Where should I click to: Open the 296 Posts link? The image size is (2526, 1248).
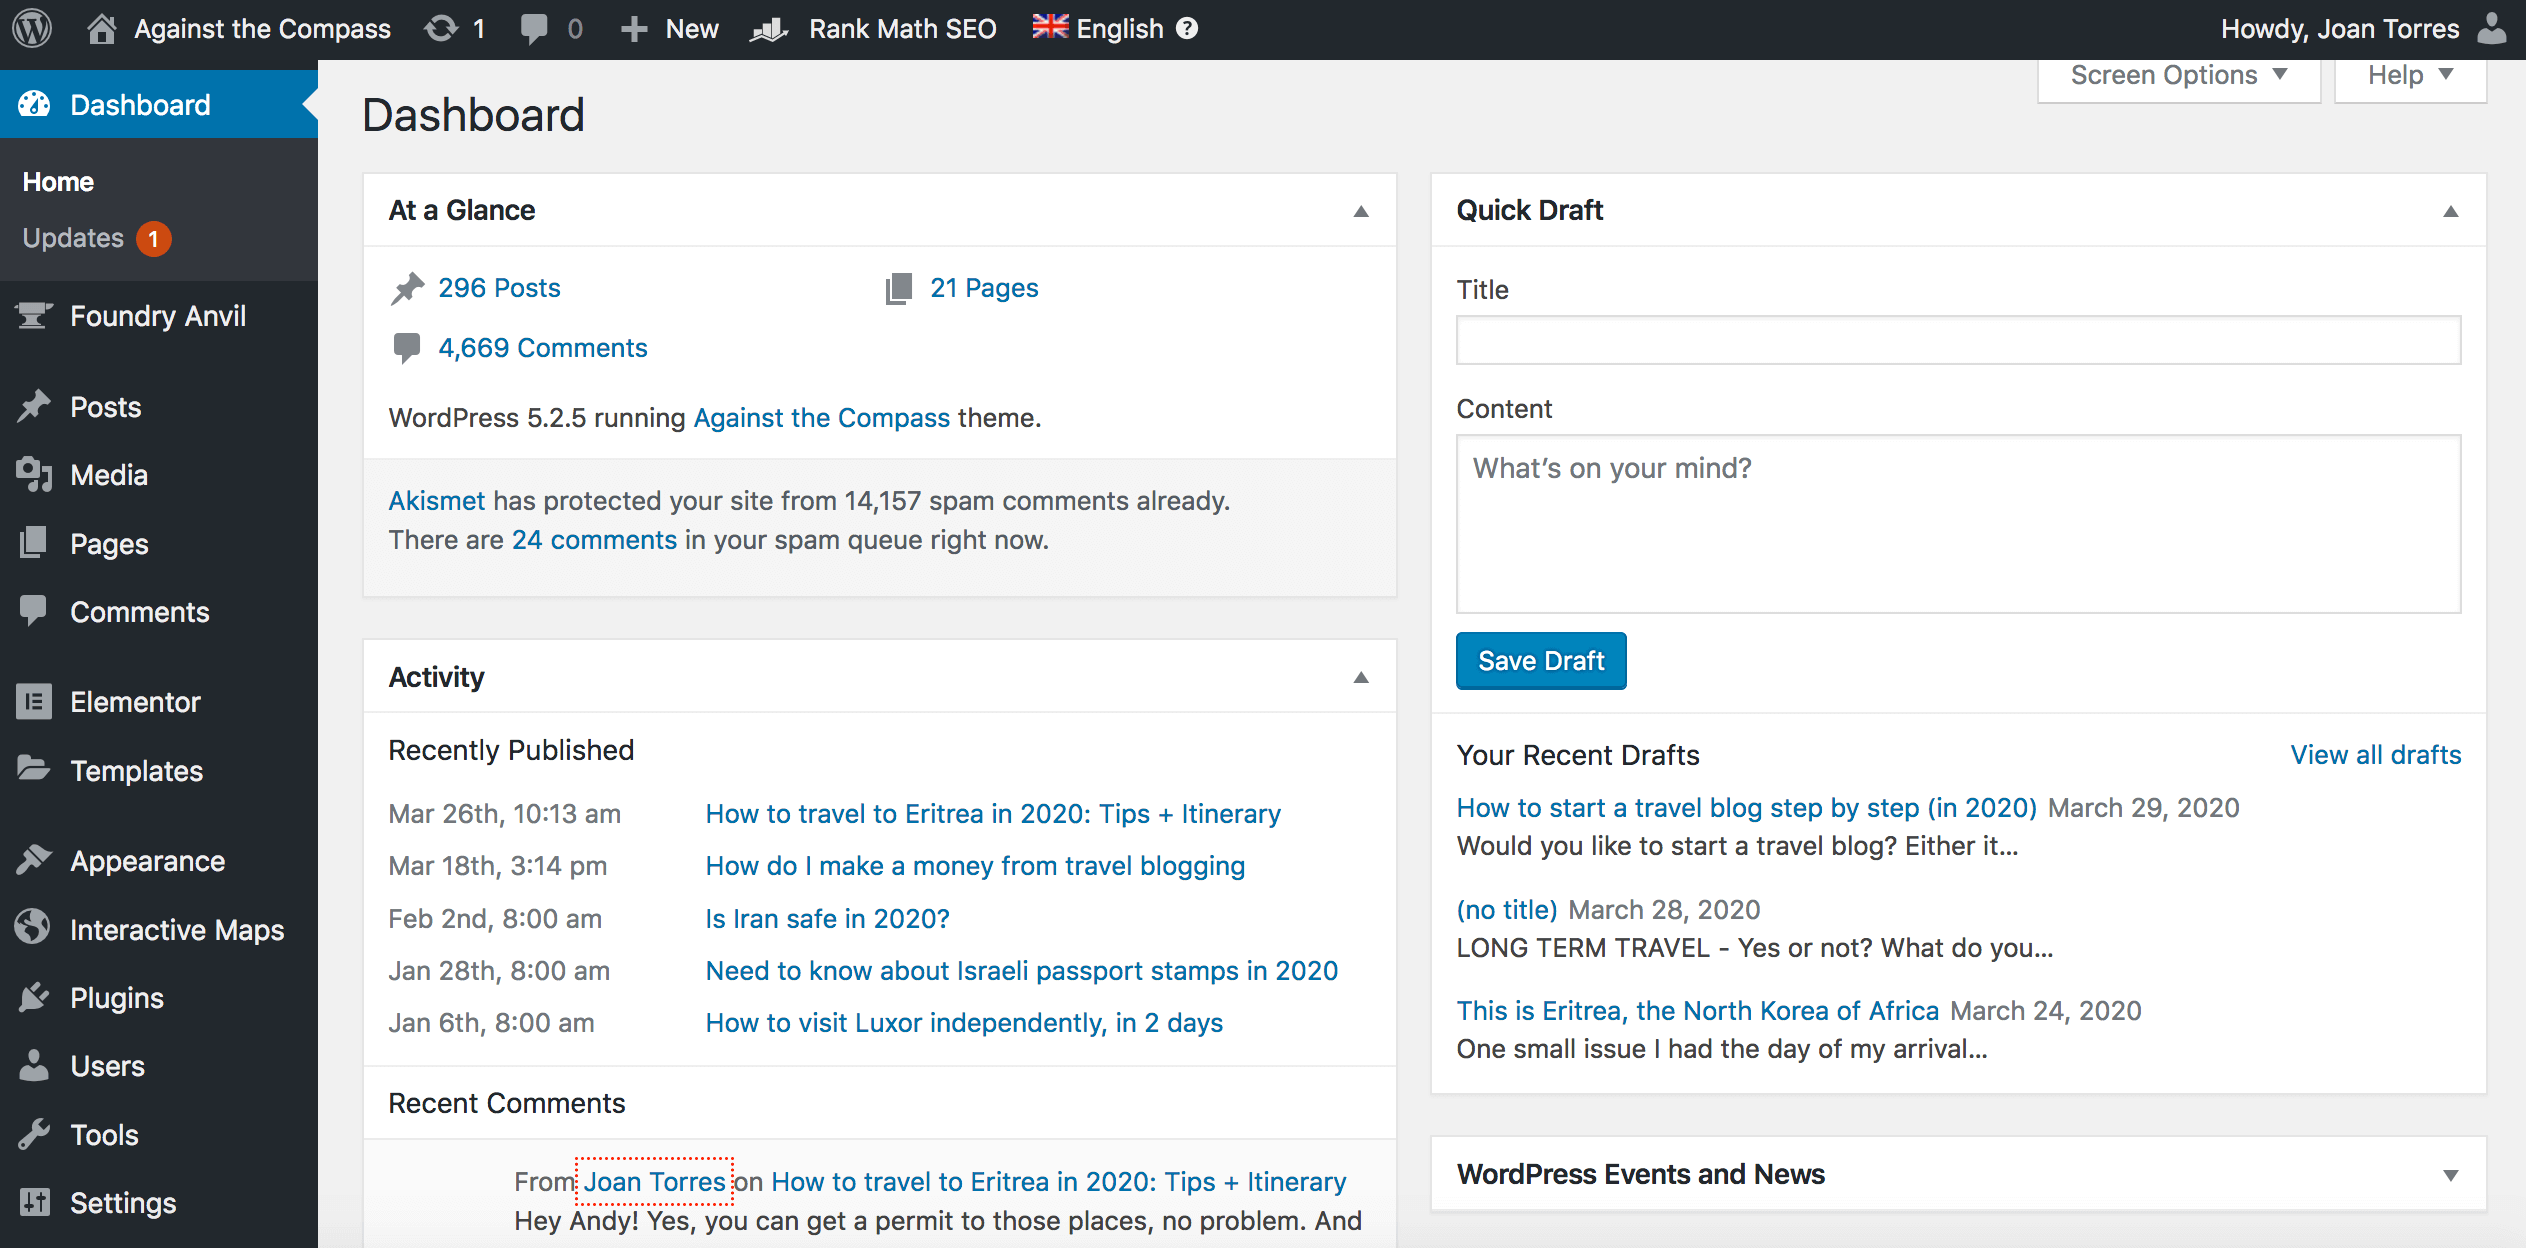click(499, 288)
